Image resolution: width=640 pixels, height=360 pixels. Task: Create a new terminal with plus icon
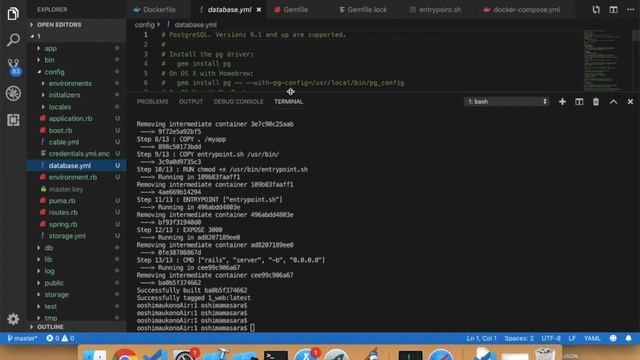click(562, 102)
